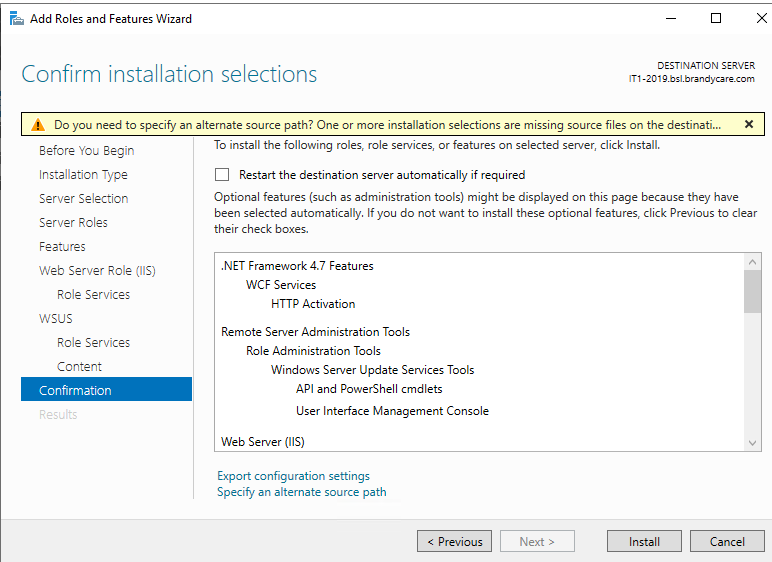Select Web Server Role (IIS) step
772x562 pixels.
[97, 270]
